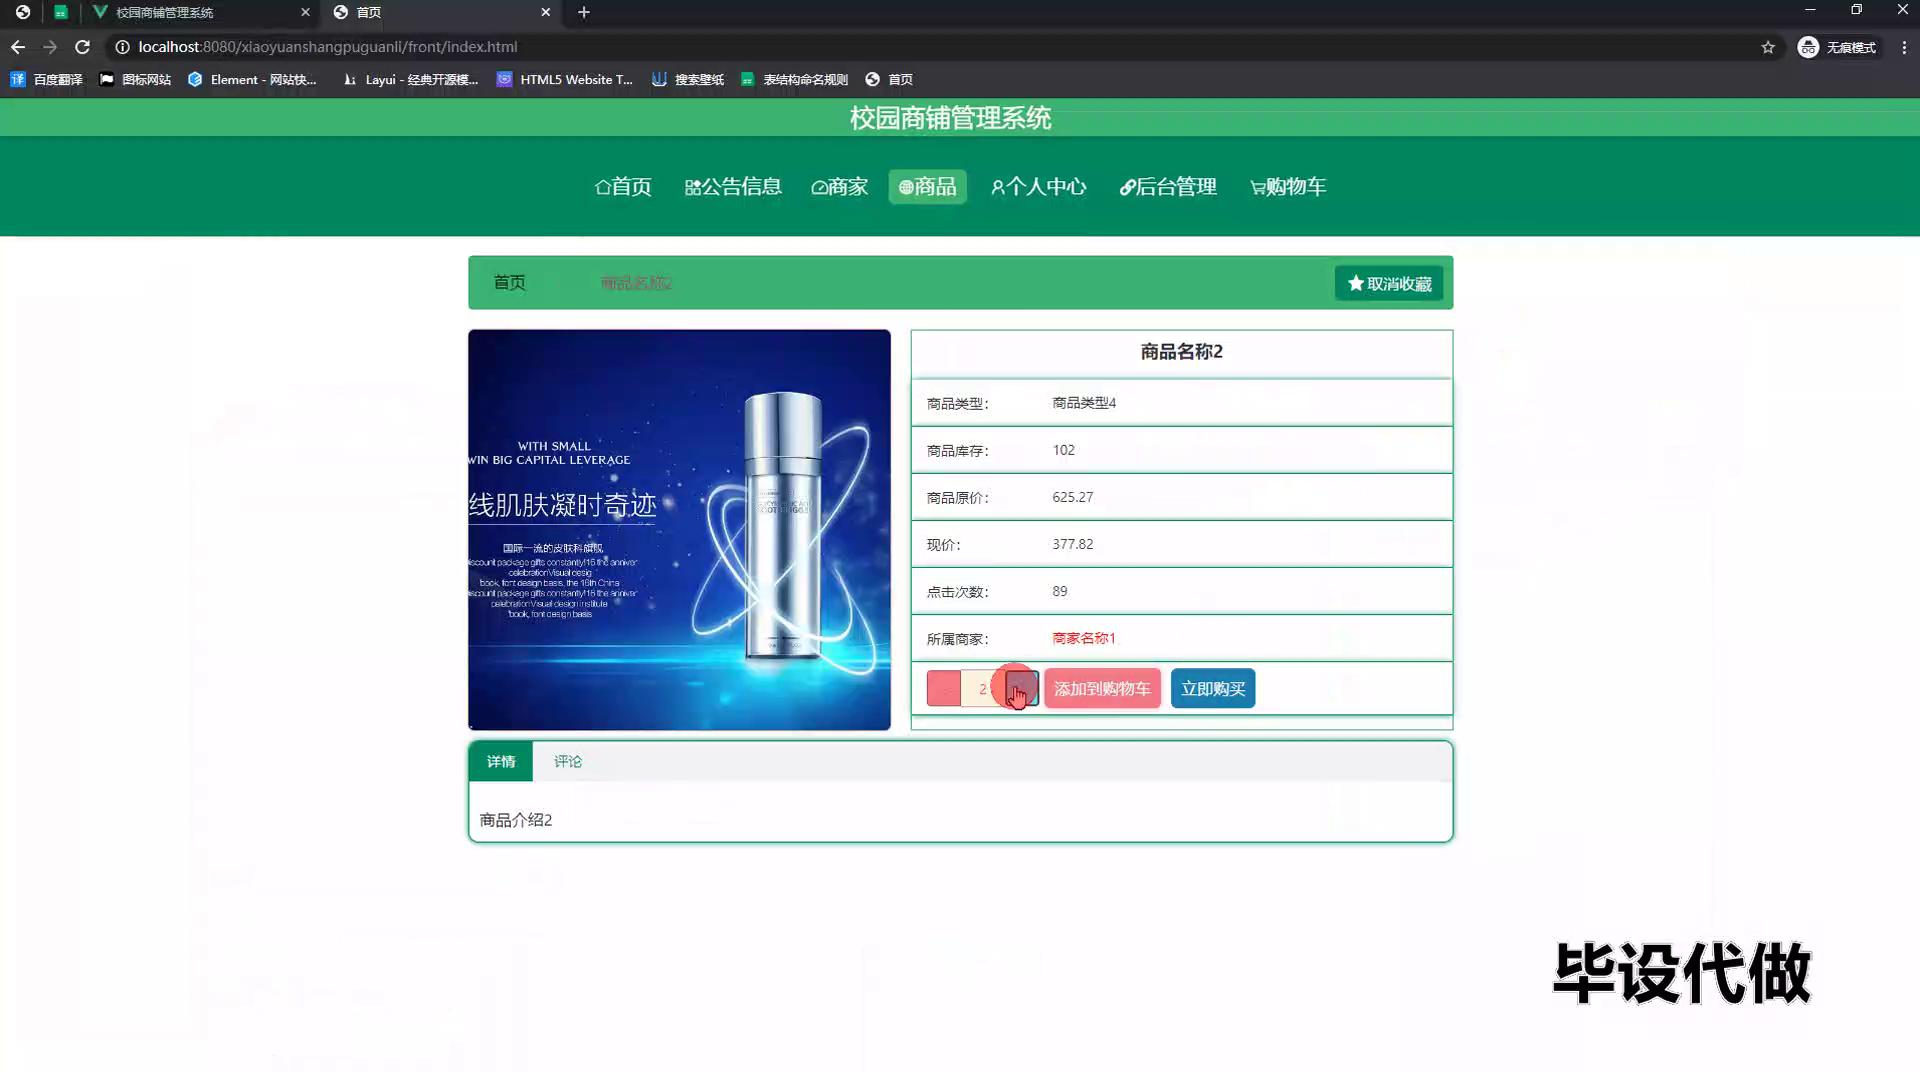Open the Element bookmark
Screen dimensions: 1920x1072
pos(253,79)
